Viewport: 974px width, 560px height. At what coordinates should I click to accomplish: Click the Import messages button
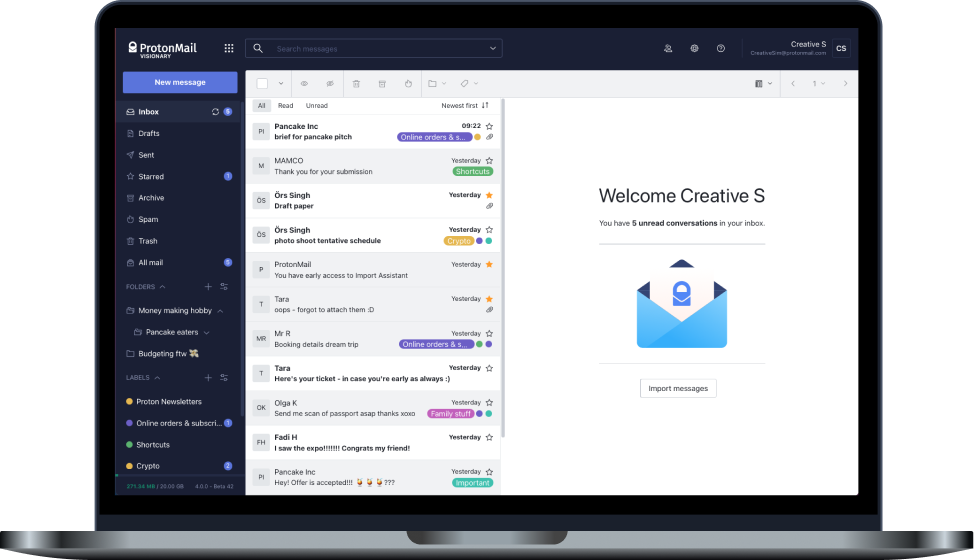click(678, 389)
